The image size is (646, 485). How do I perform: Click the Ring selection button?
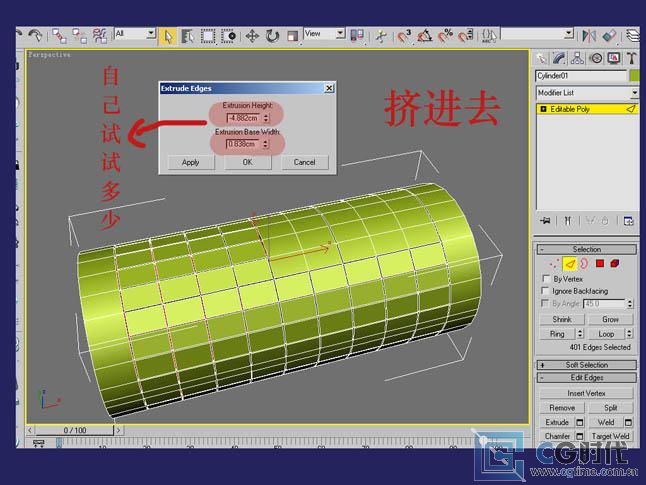tap(557, 334)
